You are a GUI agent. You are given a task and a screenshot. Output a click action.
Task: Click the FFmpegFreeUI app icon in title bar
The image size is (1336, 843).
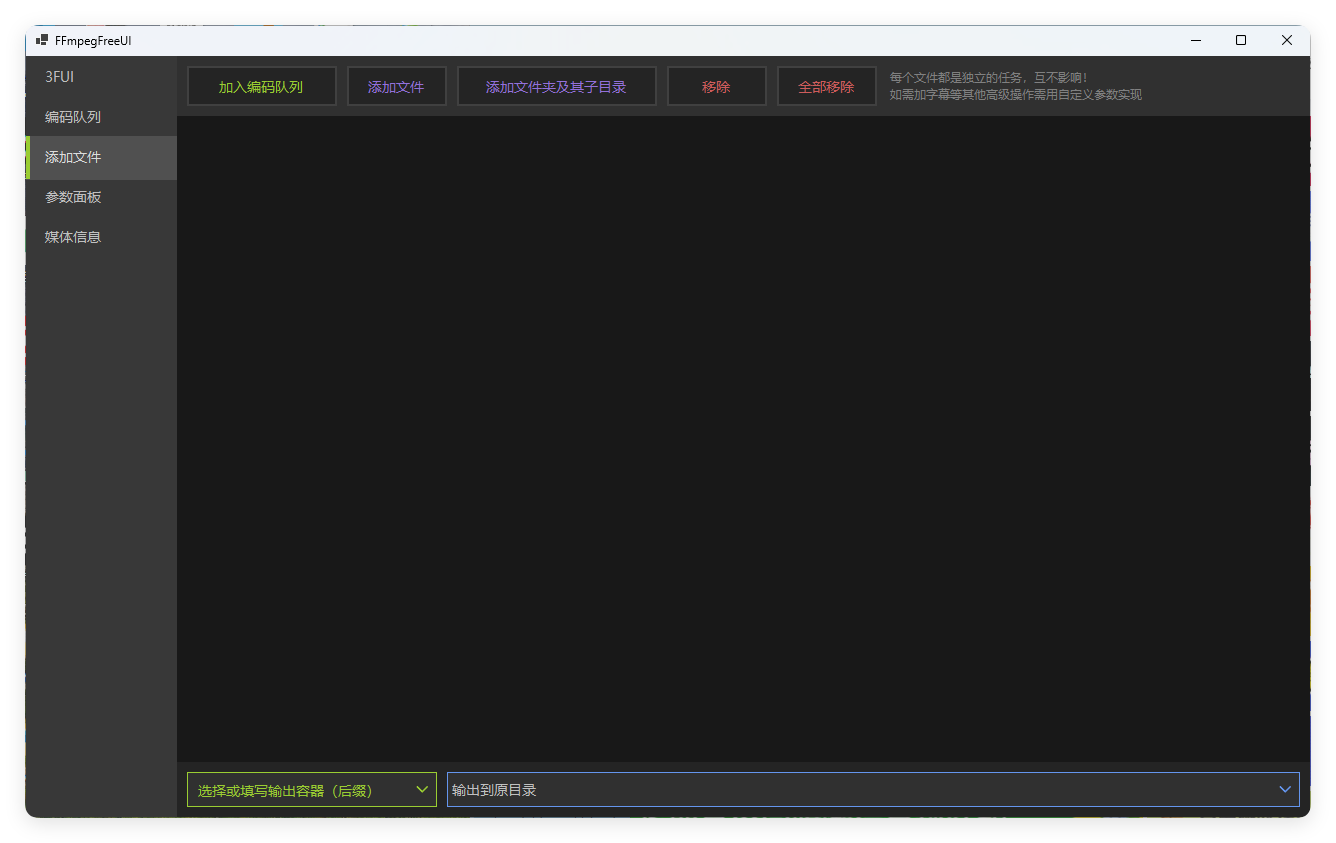41,40
